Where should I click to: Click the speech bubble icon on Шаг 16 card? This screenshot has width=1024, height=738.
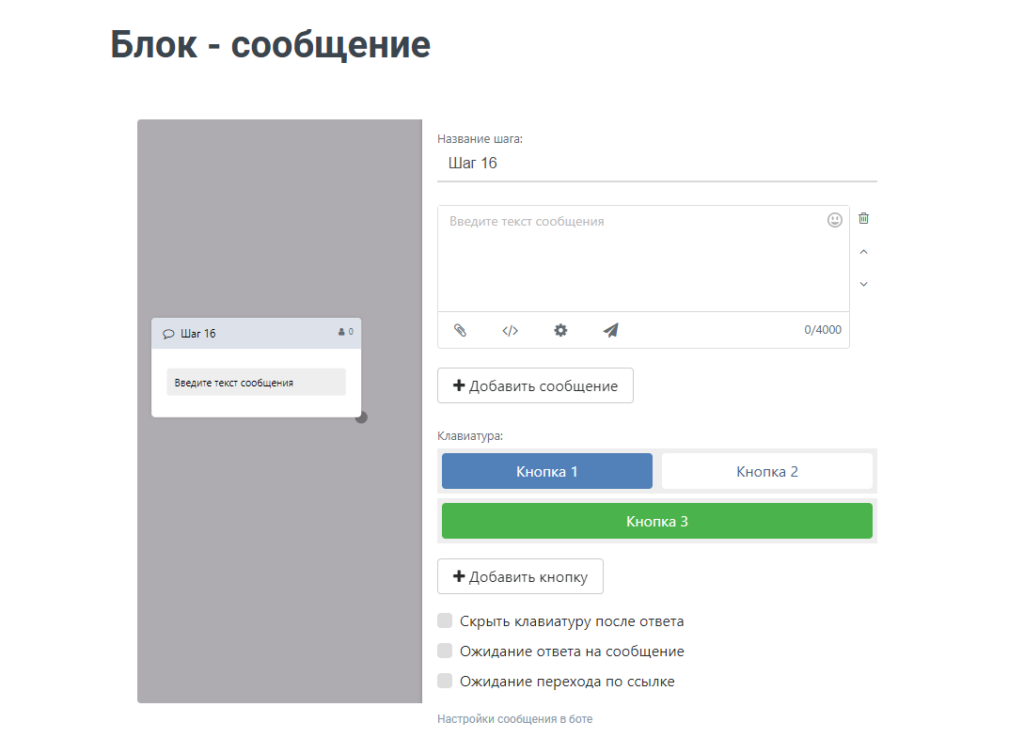(x=168, y=334)
